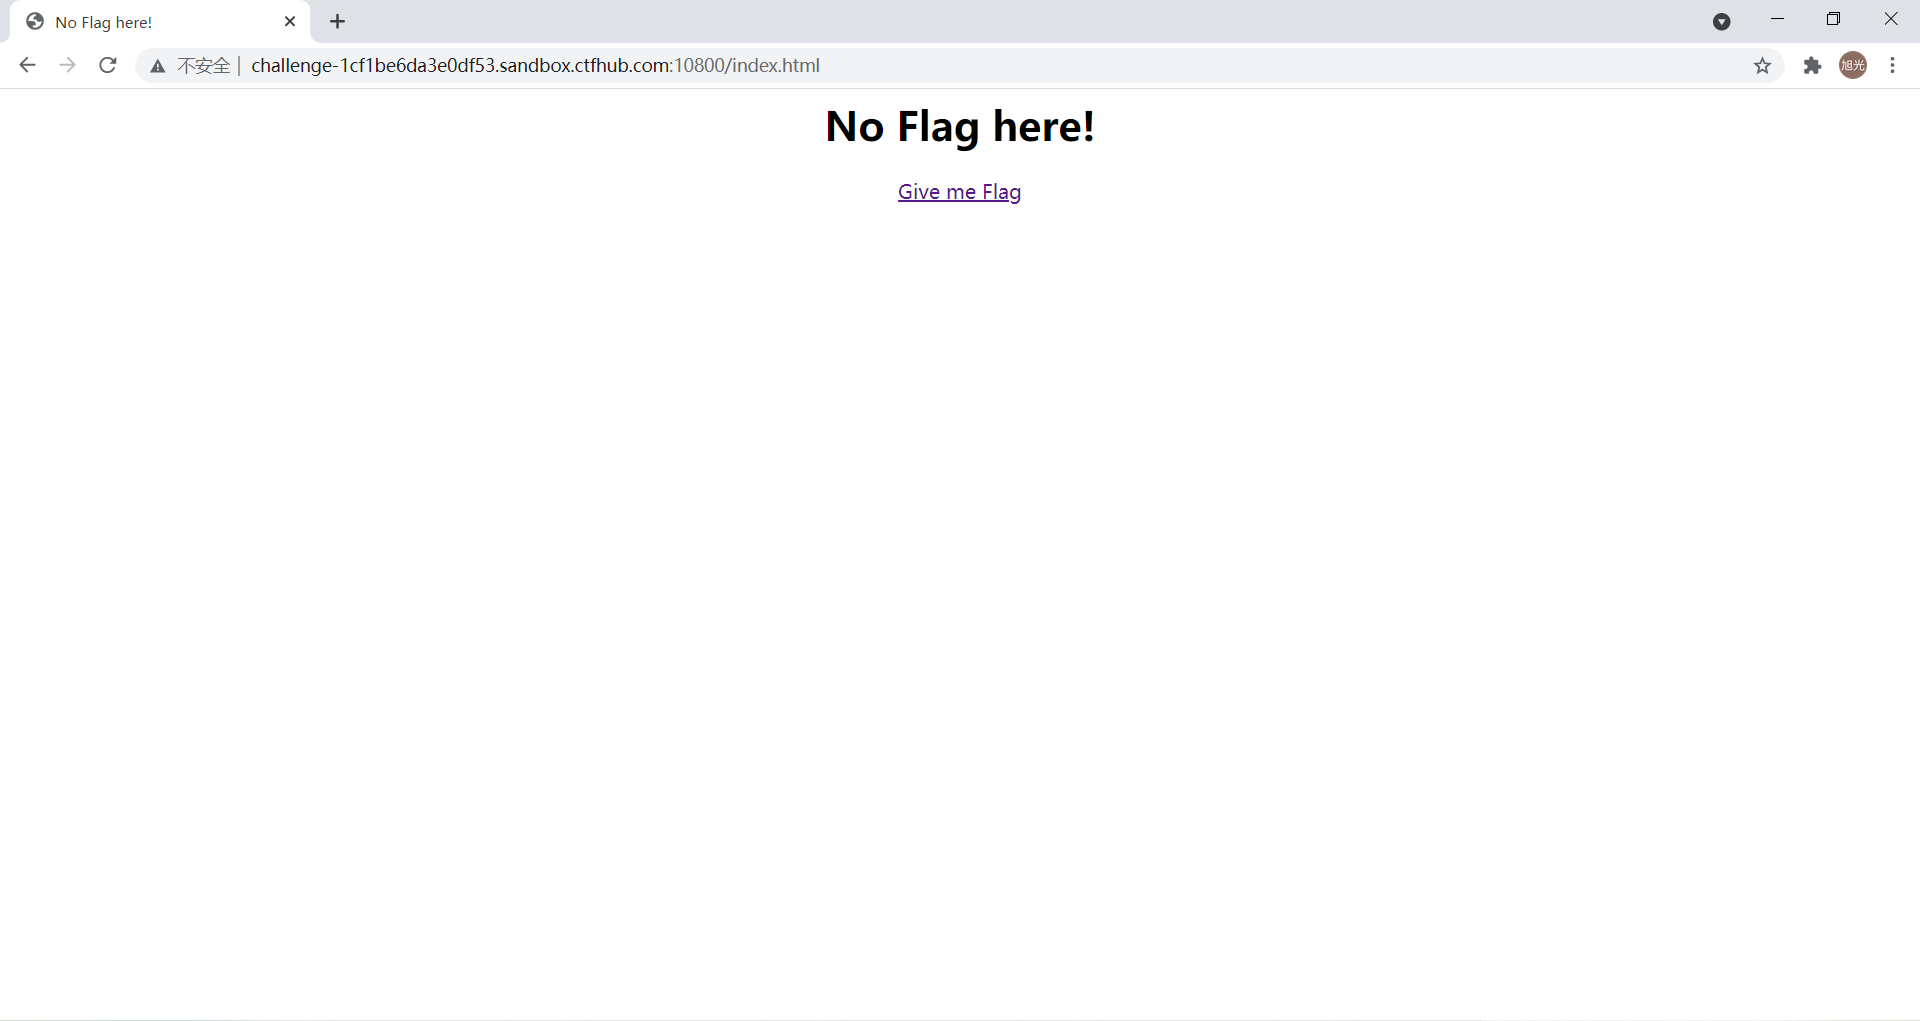Click the forward navigation arrow
This screenshot has height=1021, width=1920.
(67, 66)
